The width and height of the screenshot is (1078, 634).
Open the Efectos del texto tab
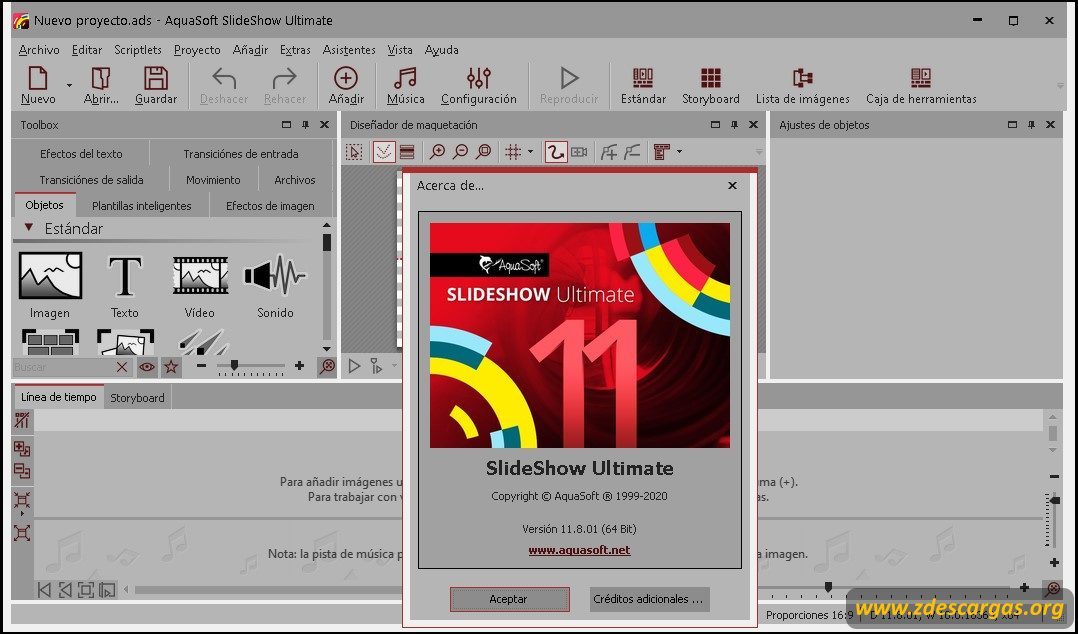click(x=81, y=154)
